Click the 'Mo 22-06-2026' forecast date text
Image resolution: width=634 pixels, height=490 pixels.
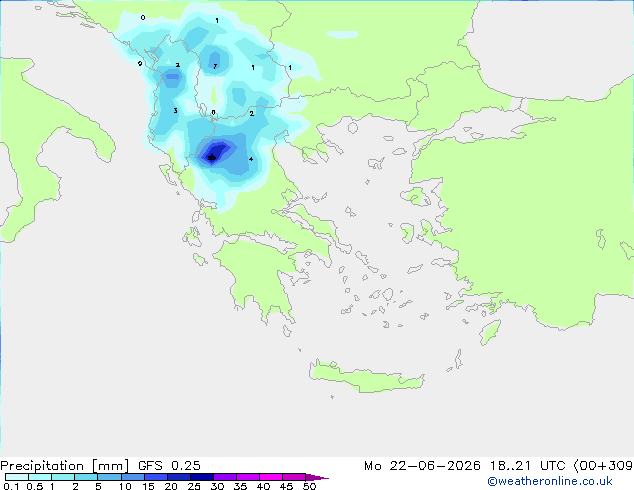point(422,466)
